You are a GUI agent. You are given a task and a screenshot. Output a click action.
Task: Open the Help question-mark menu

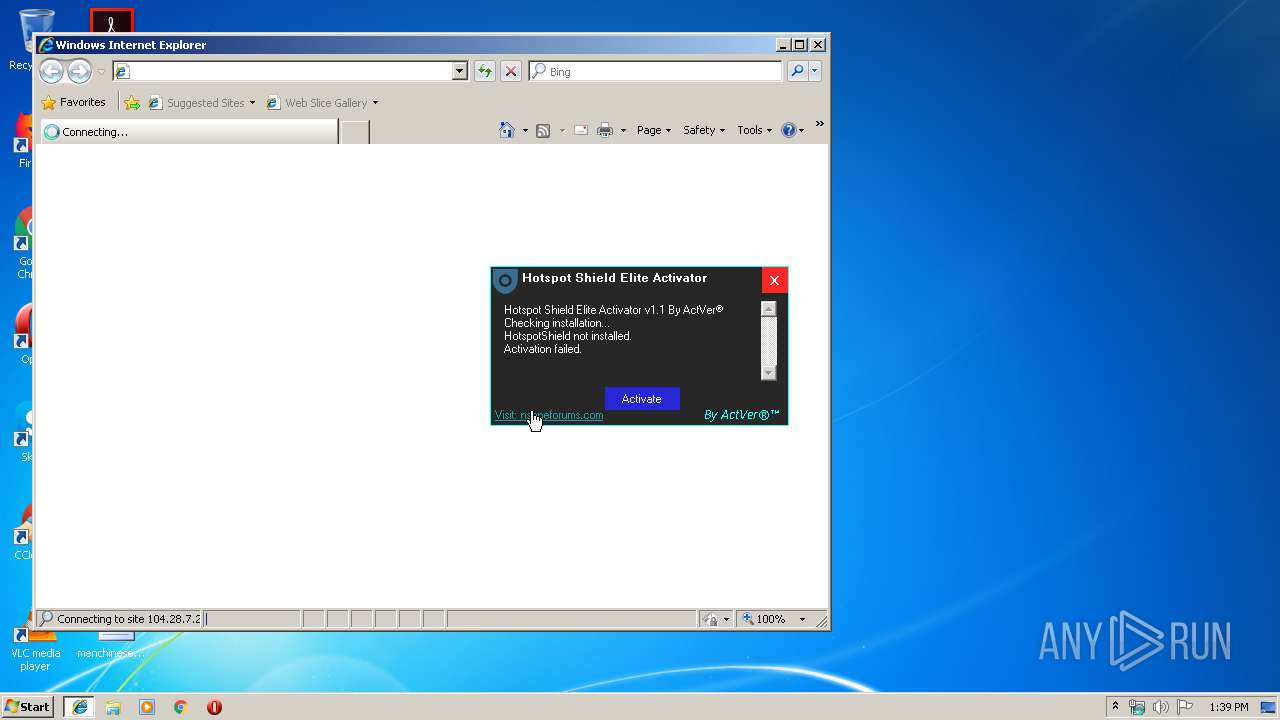coord(793,130)
